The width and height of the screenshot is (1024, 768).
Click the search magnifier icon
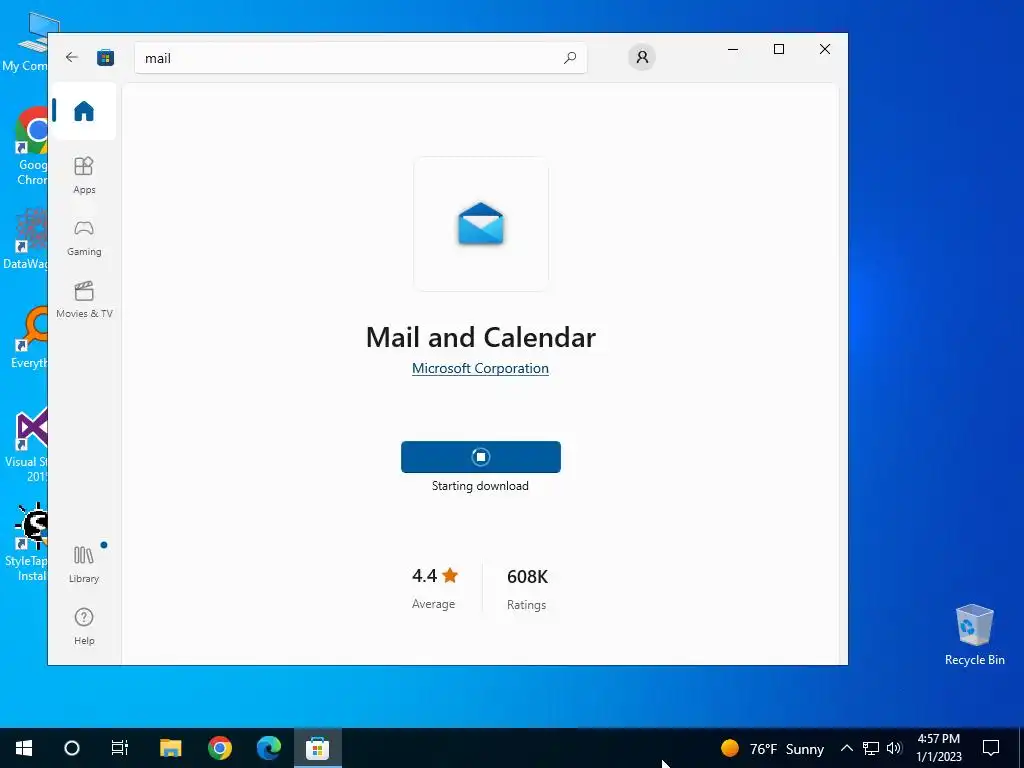point(569,57)
